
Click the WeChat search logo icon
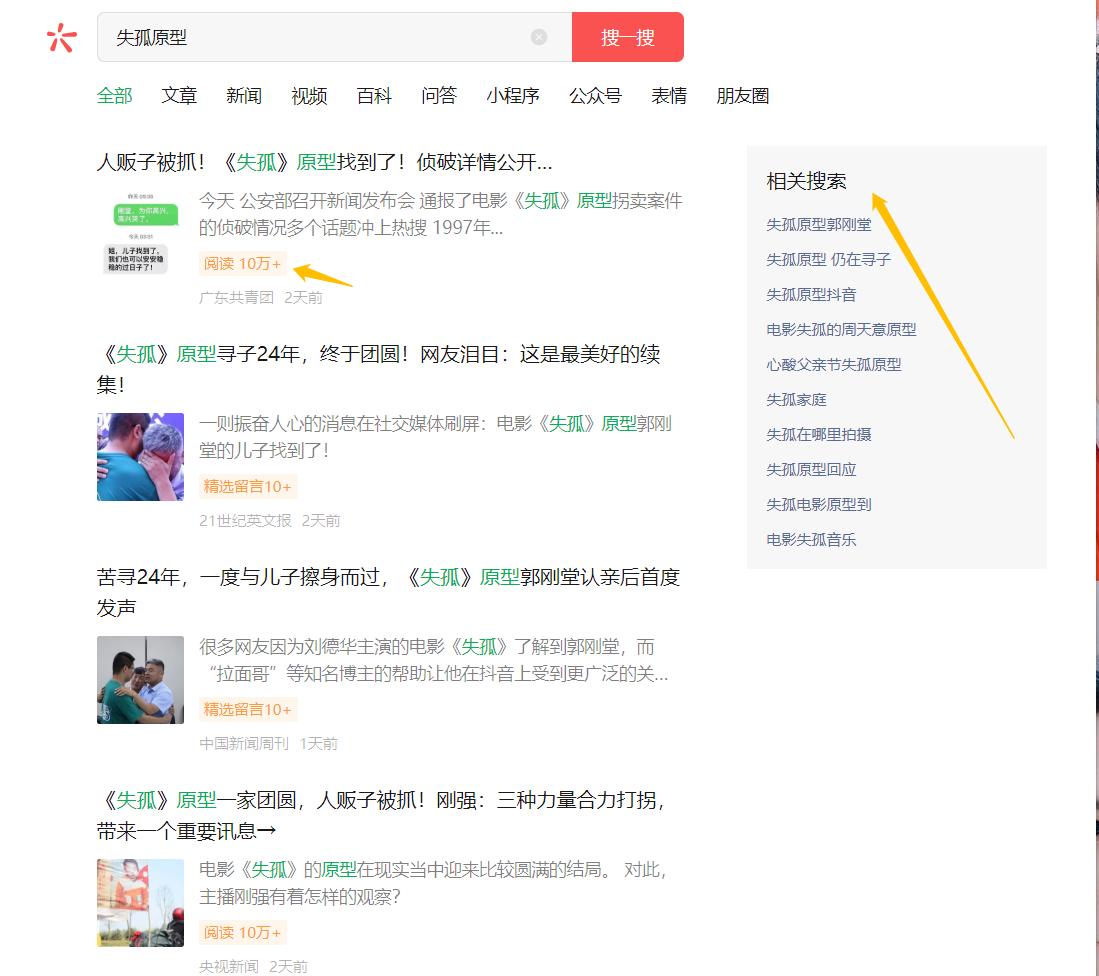(x=61, y=38)
